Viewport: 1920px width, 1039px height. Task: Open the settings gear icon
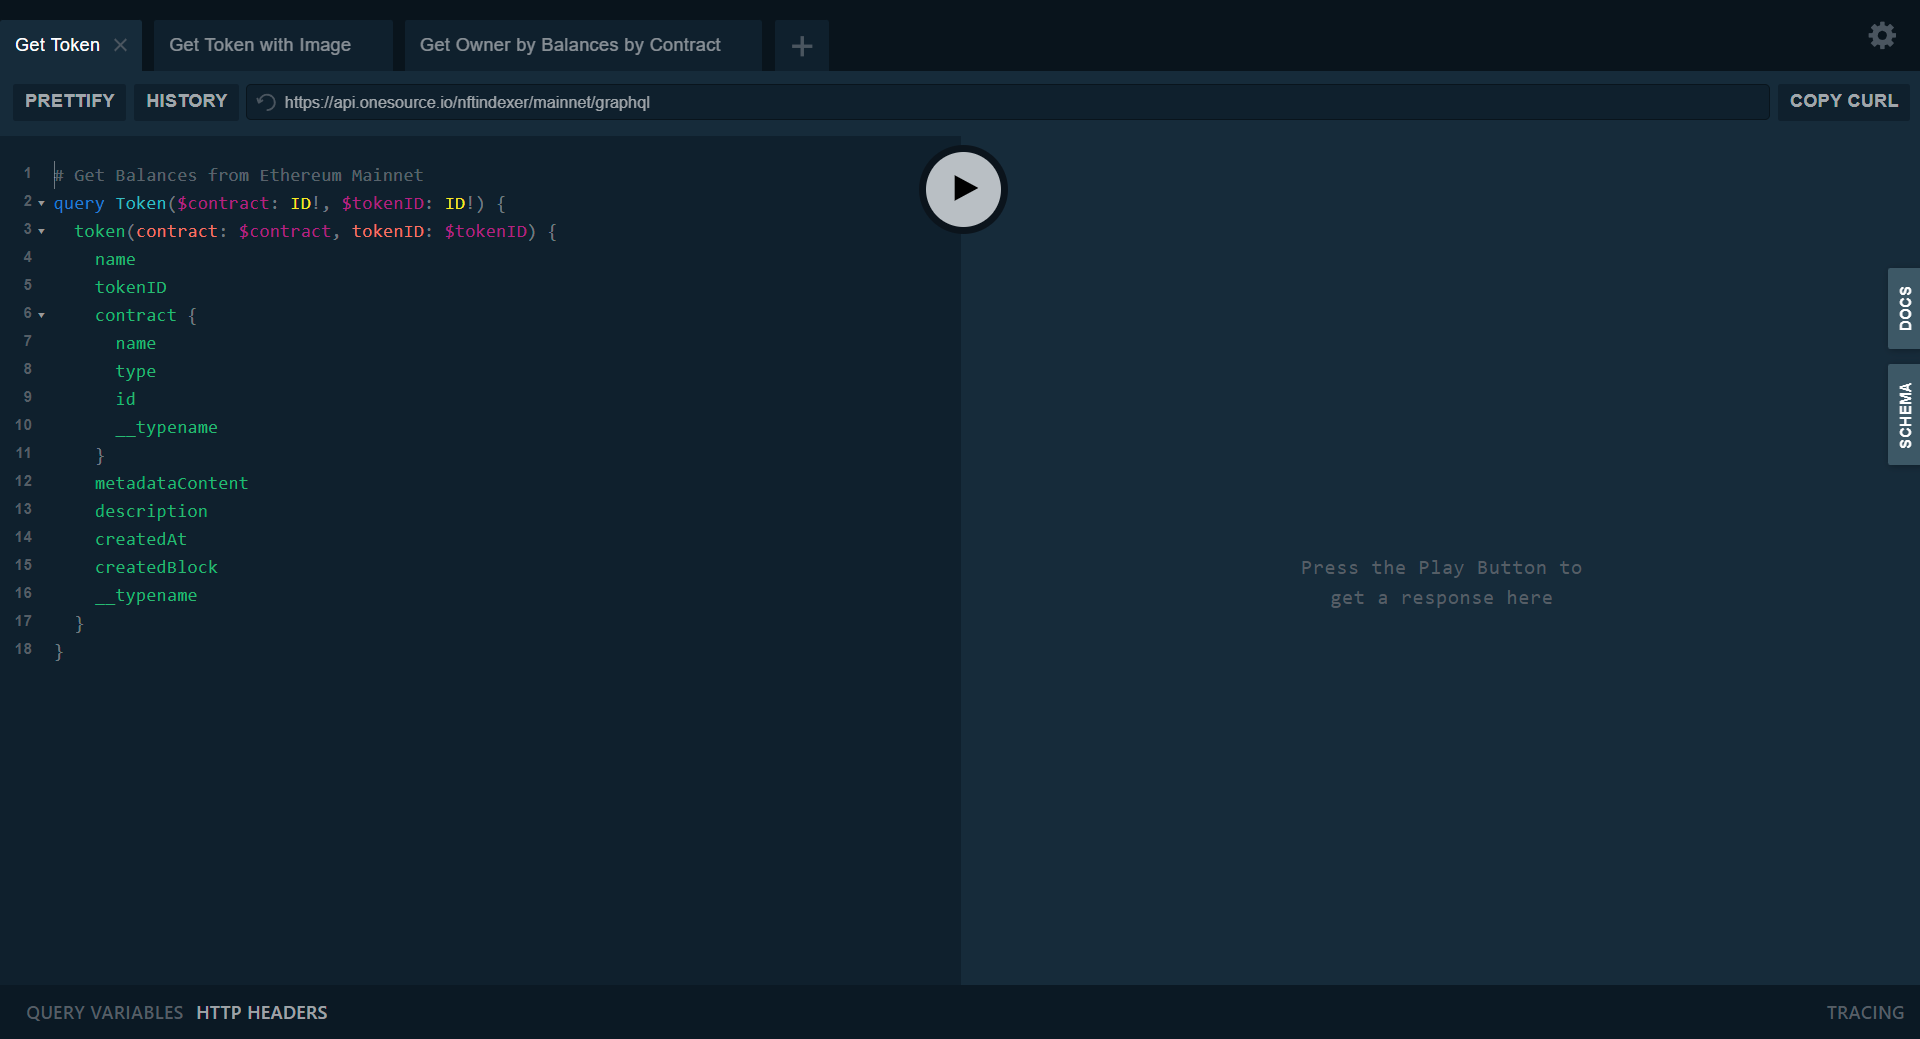1882,36
